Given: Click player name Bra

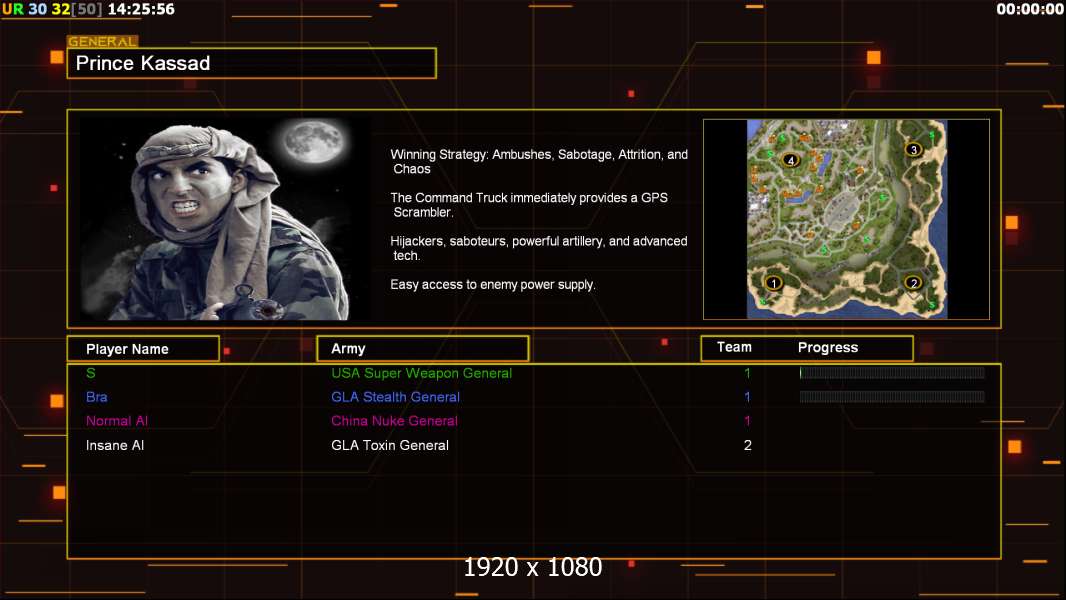Looking at the screenshot, I should (x=97, y=397).
